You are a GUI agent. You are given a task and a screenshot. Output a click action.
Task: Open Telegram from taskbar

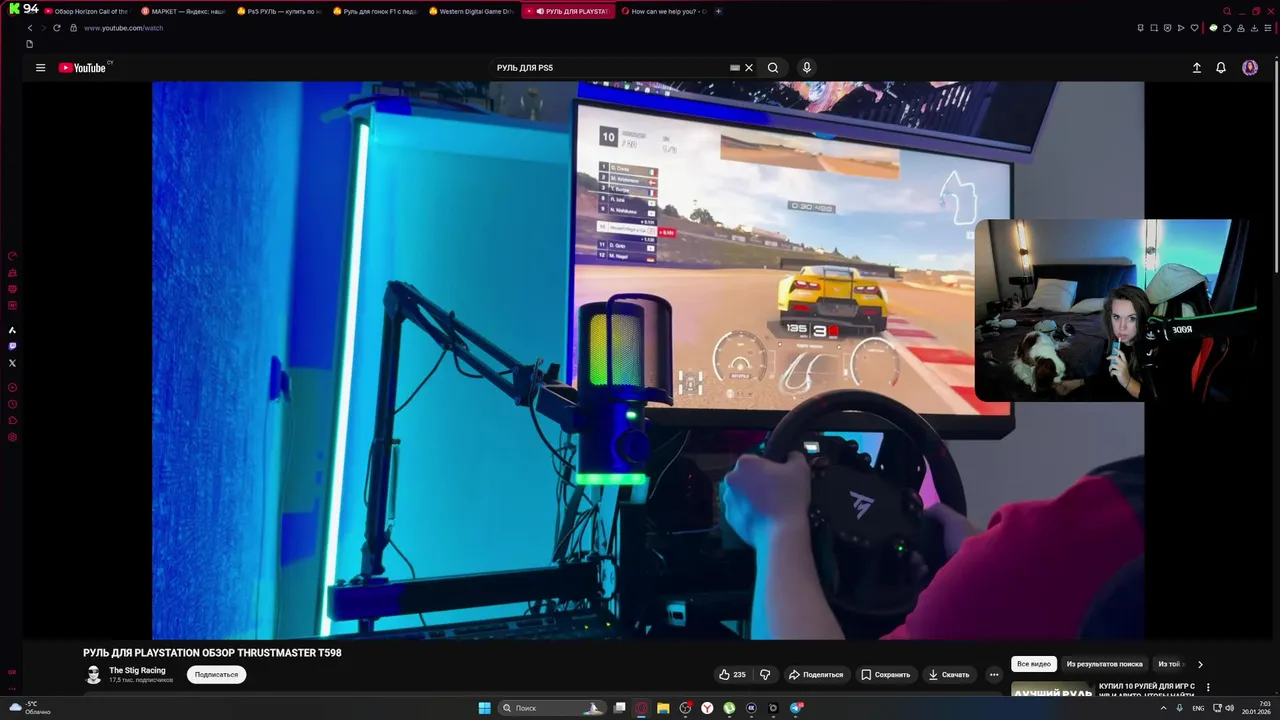tap(796, 708)
